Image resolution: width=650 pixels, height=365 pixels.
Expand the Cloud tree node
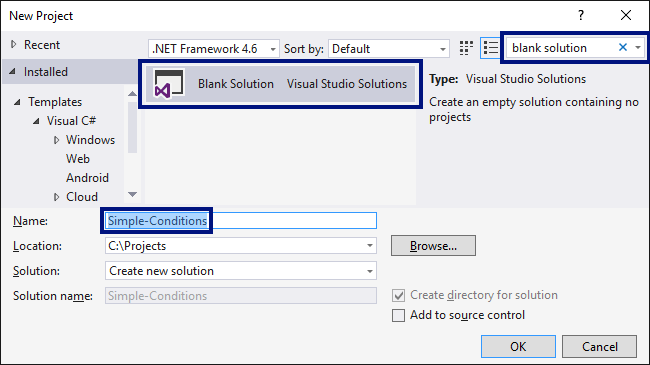56,197
